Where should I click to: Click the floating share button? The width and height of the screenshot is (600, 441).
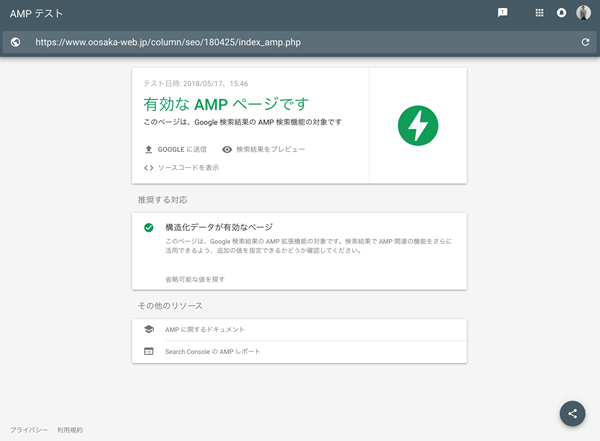[572, 413]
